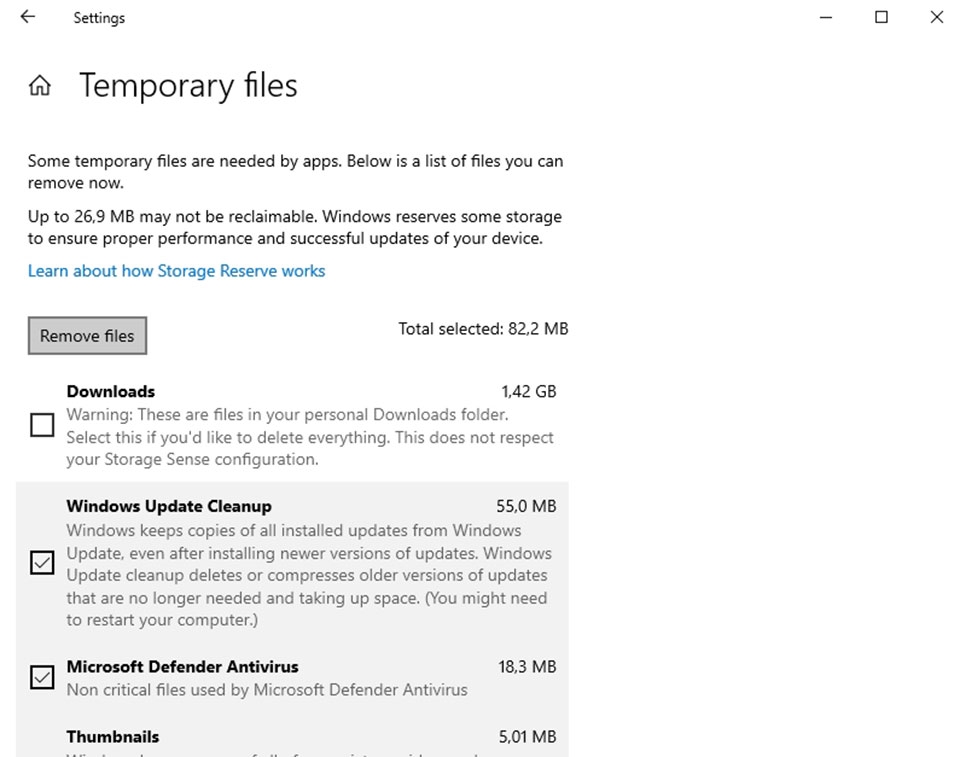The height and width of the screenshot is (757, 960).
Task: Go to Settings home via house icon
Action: coord(40,86)
